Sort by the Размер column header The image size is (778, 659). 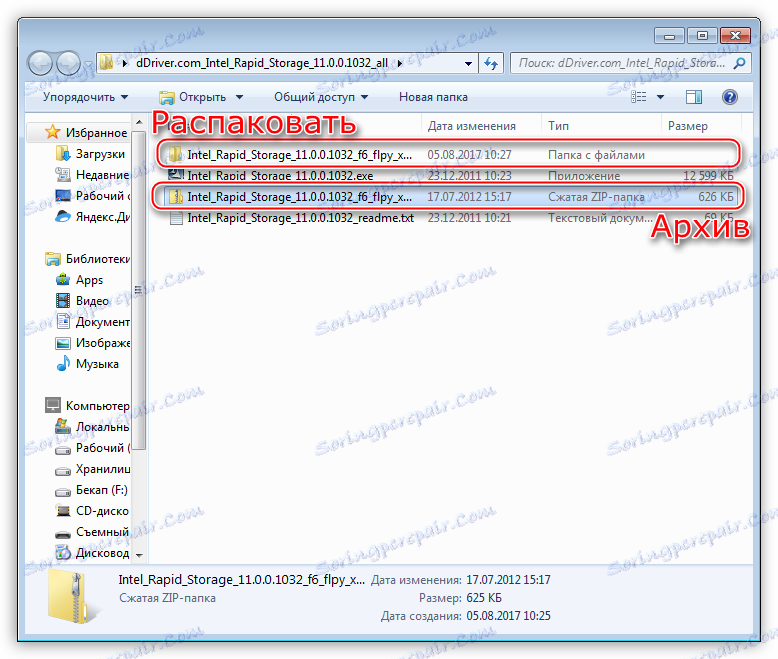click(x=688, y=126)
